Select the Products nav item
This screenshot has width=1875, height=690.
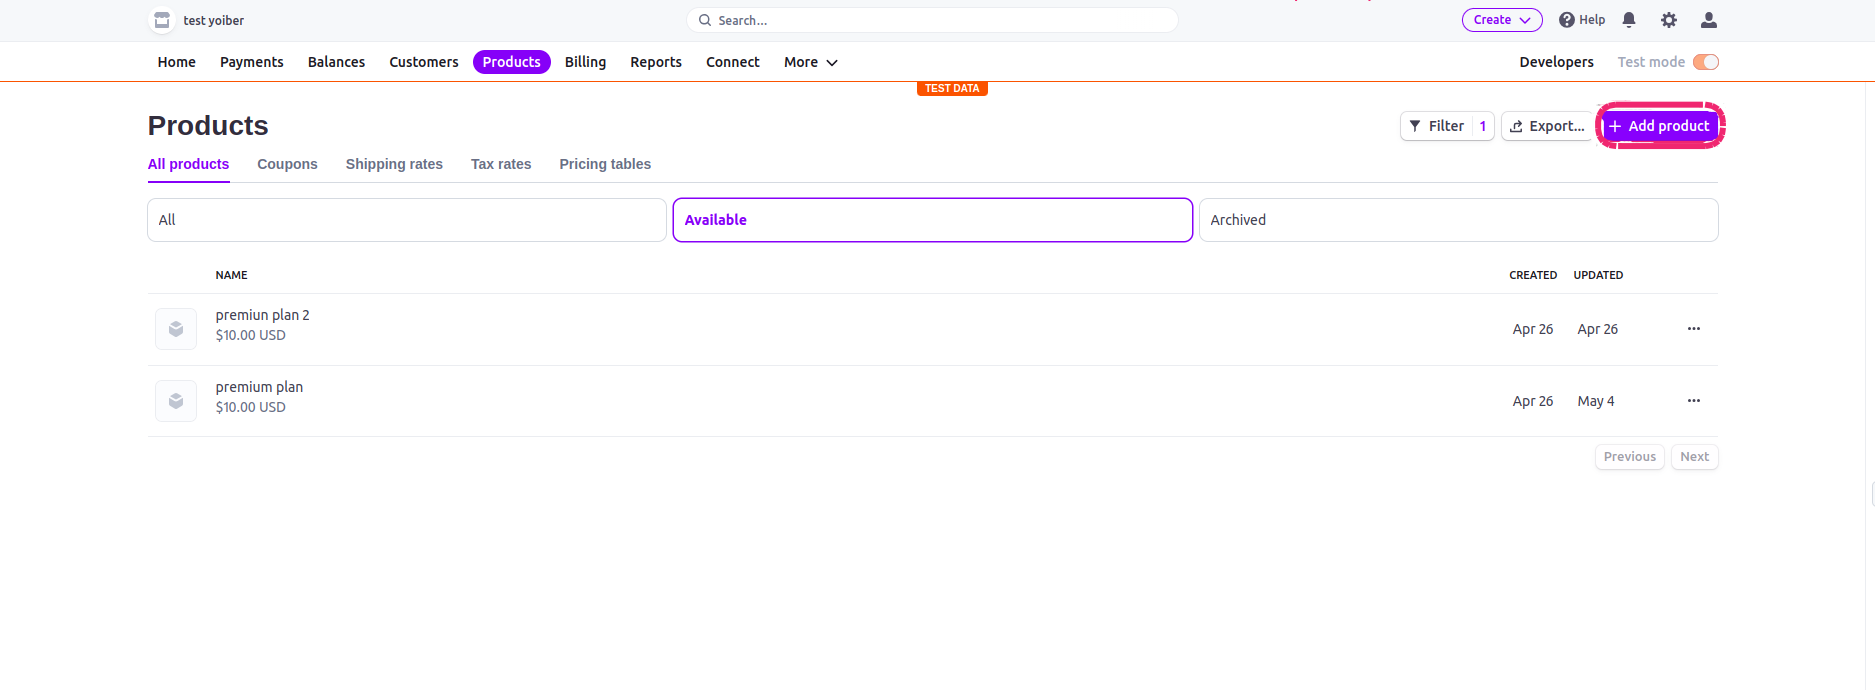point(512,62)
